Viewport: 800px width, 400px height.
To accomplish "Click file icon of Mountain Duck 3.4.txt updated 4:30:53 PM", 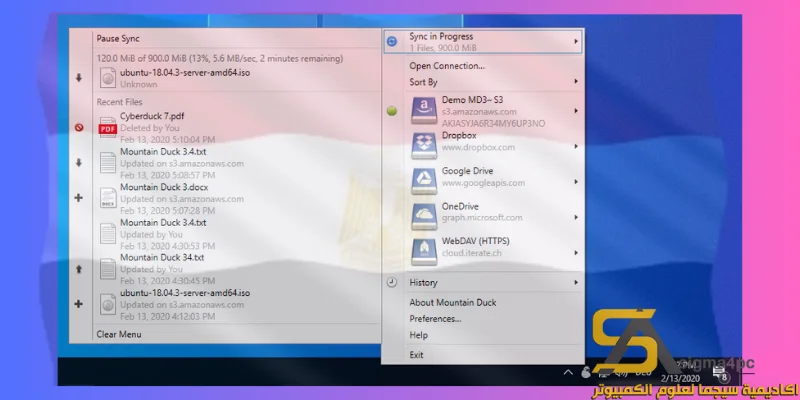I will coord(108,234).
